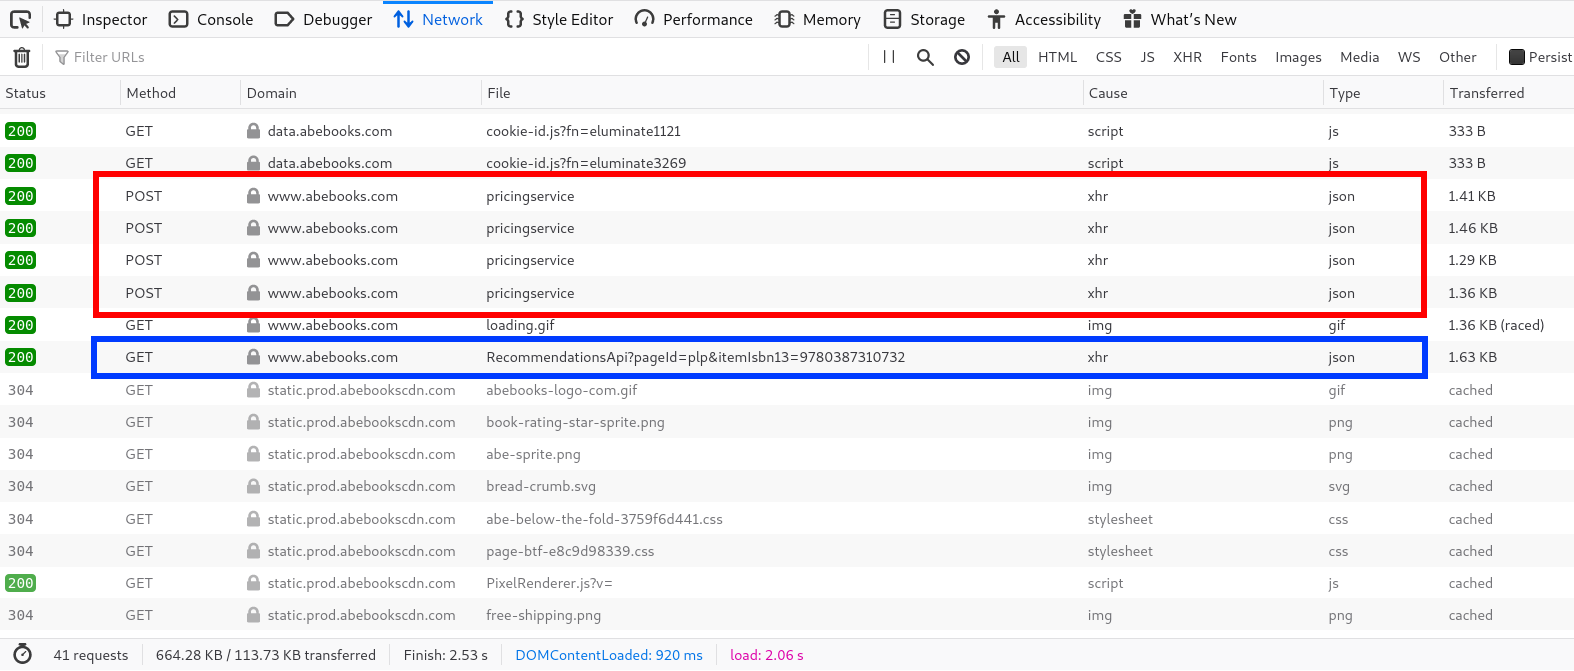
Task: Open the Performance tab
Action: (694, 19)
